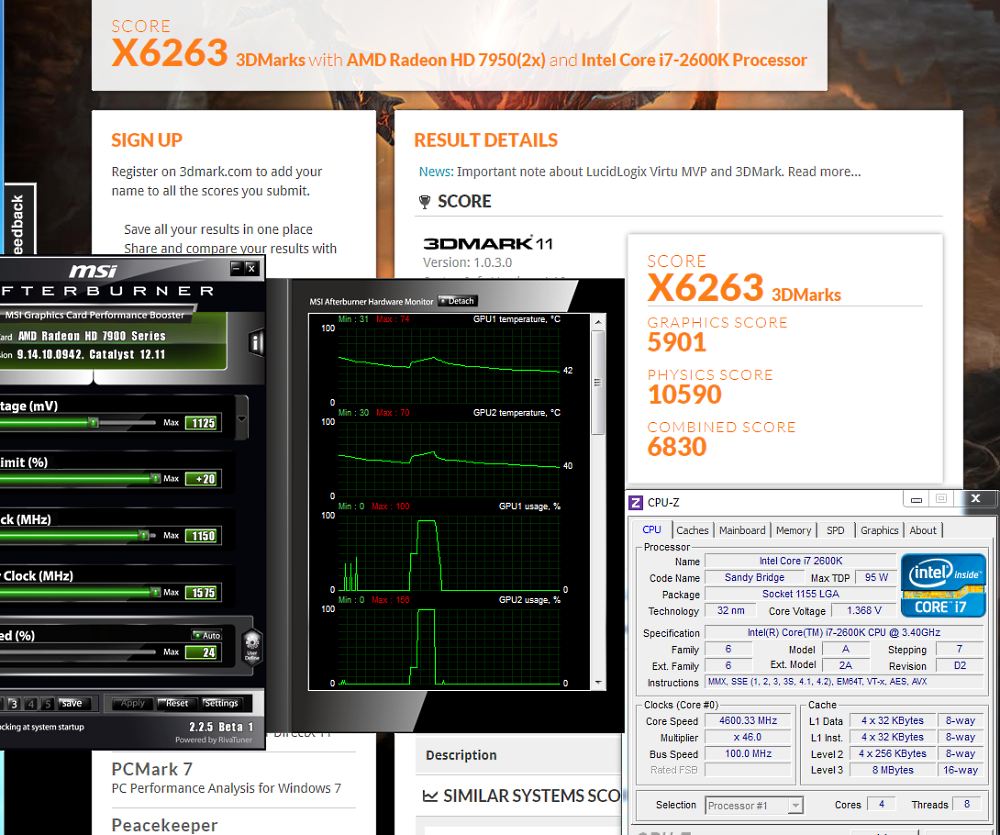Select Afterburner profile slot 4

click(31, 704)
